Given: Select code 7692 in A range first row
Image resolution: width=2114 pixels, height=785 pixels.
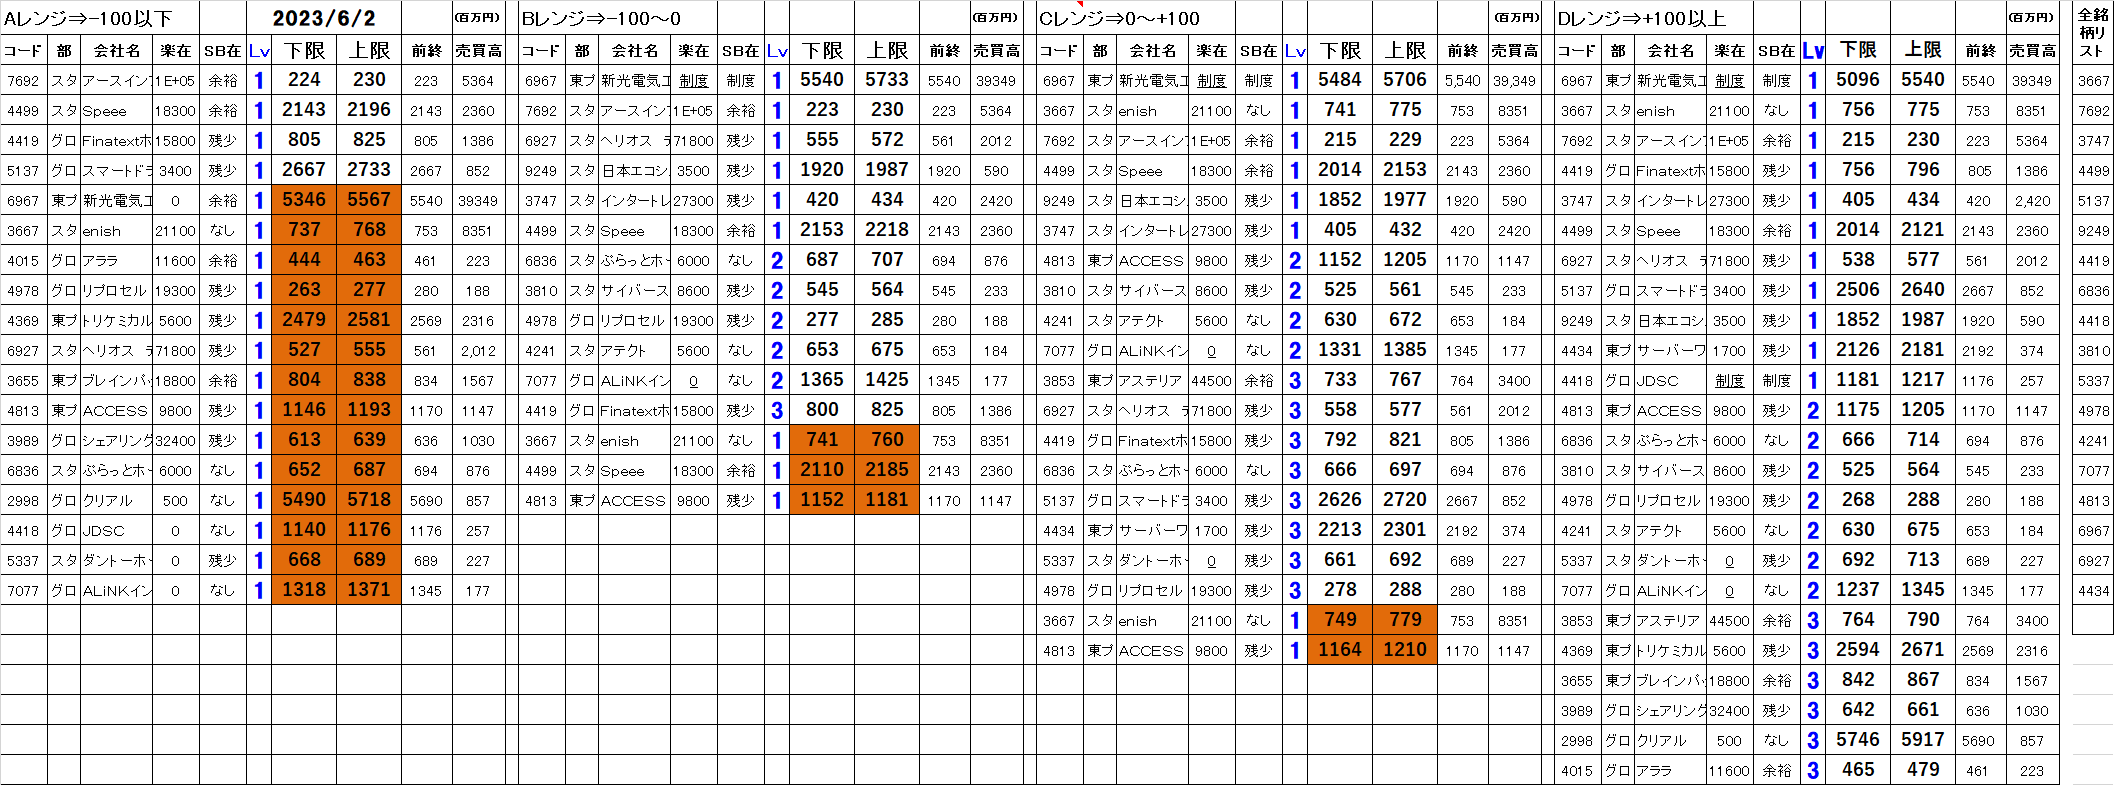Looking at the screenshot, I should click(23, 81).
